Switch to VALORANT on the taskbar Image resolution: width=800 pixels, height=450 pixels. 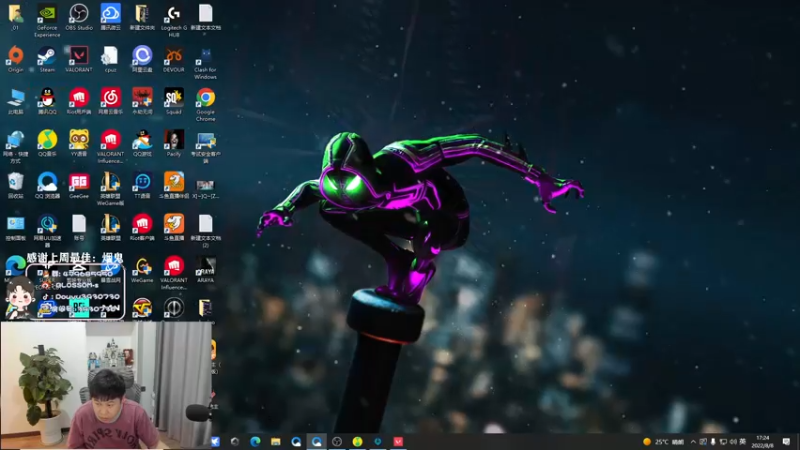point(398,441)
